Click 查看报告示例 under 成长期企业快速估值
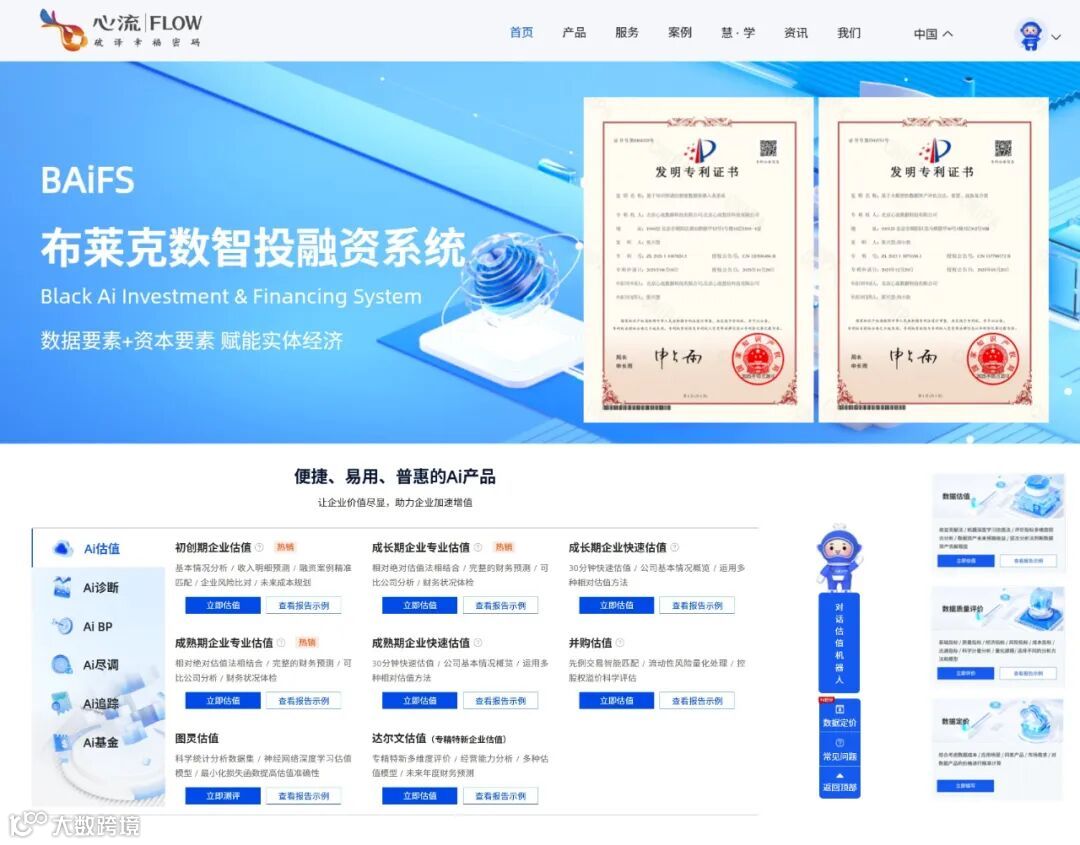The height and width of the screenshot is (845, 1080). click(x=697, y=605)
